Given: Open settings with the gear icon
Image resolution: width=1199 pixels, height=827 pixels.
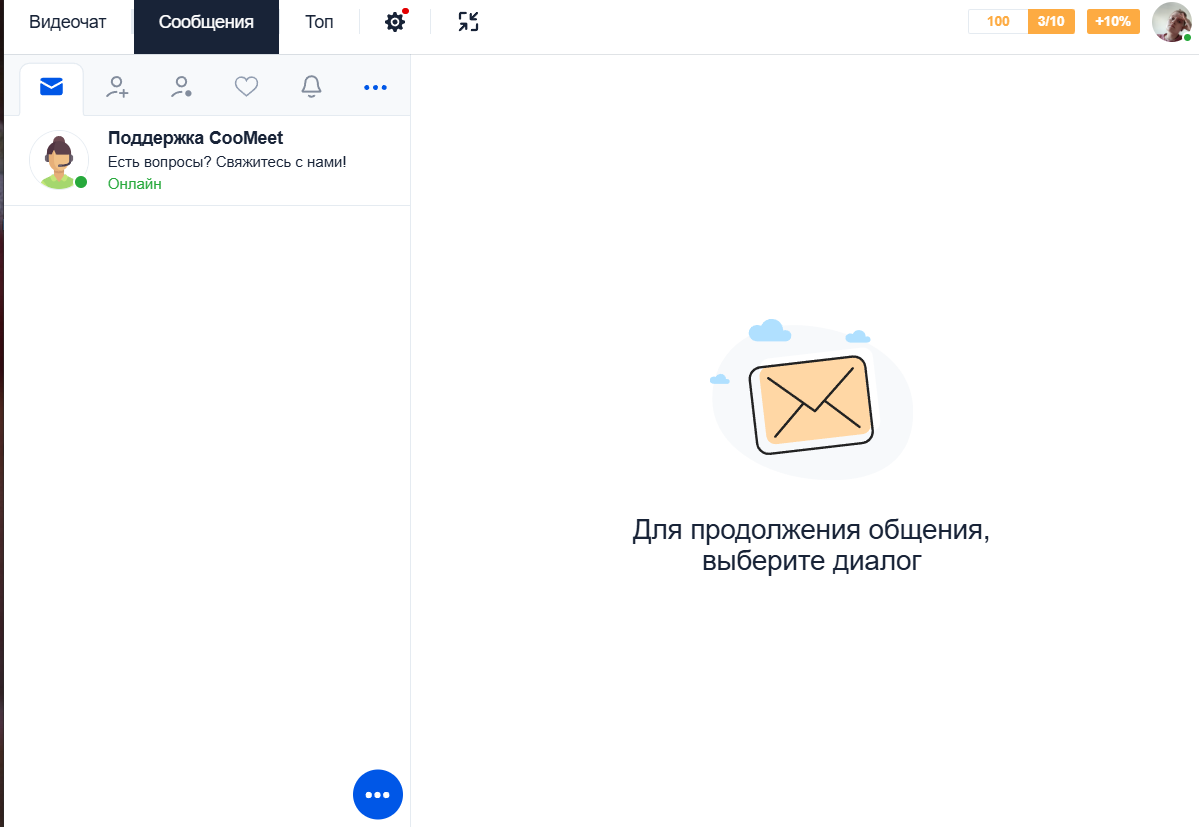Looking at the screenshot, I should point(394,21).
